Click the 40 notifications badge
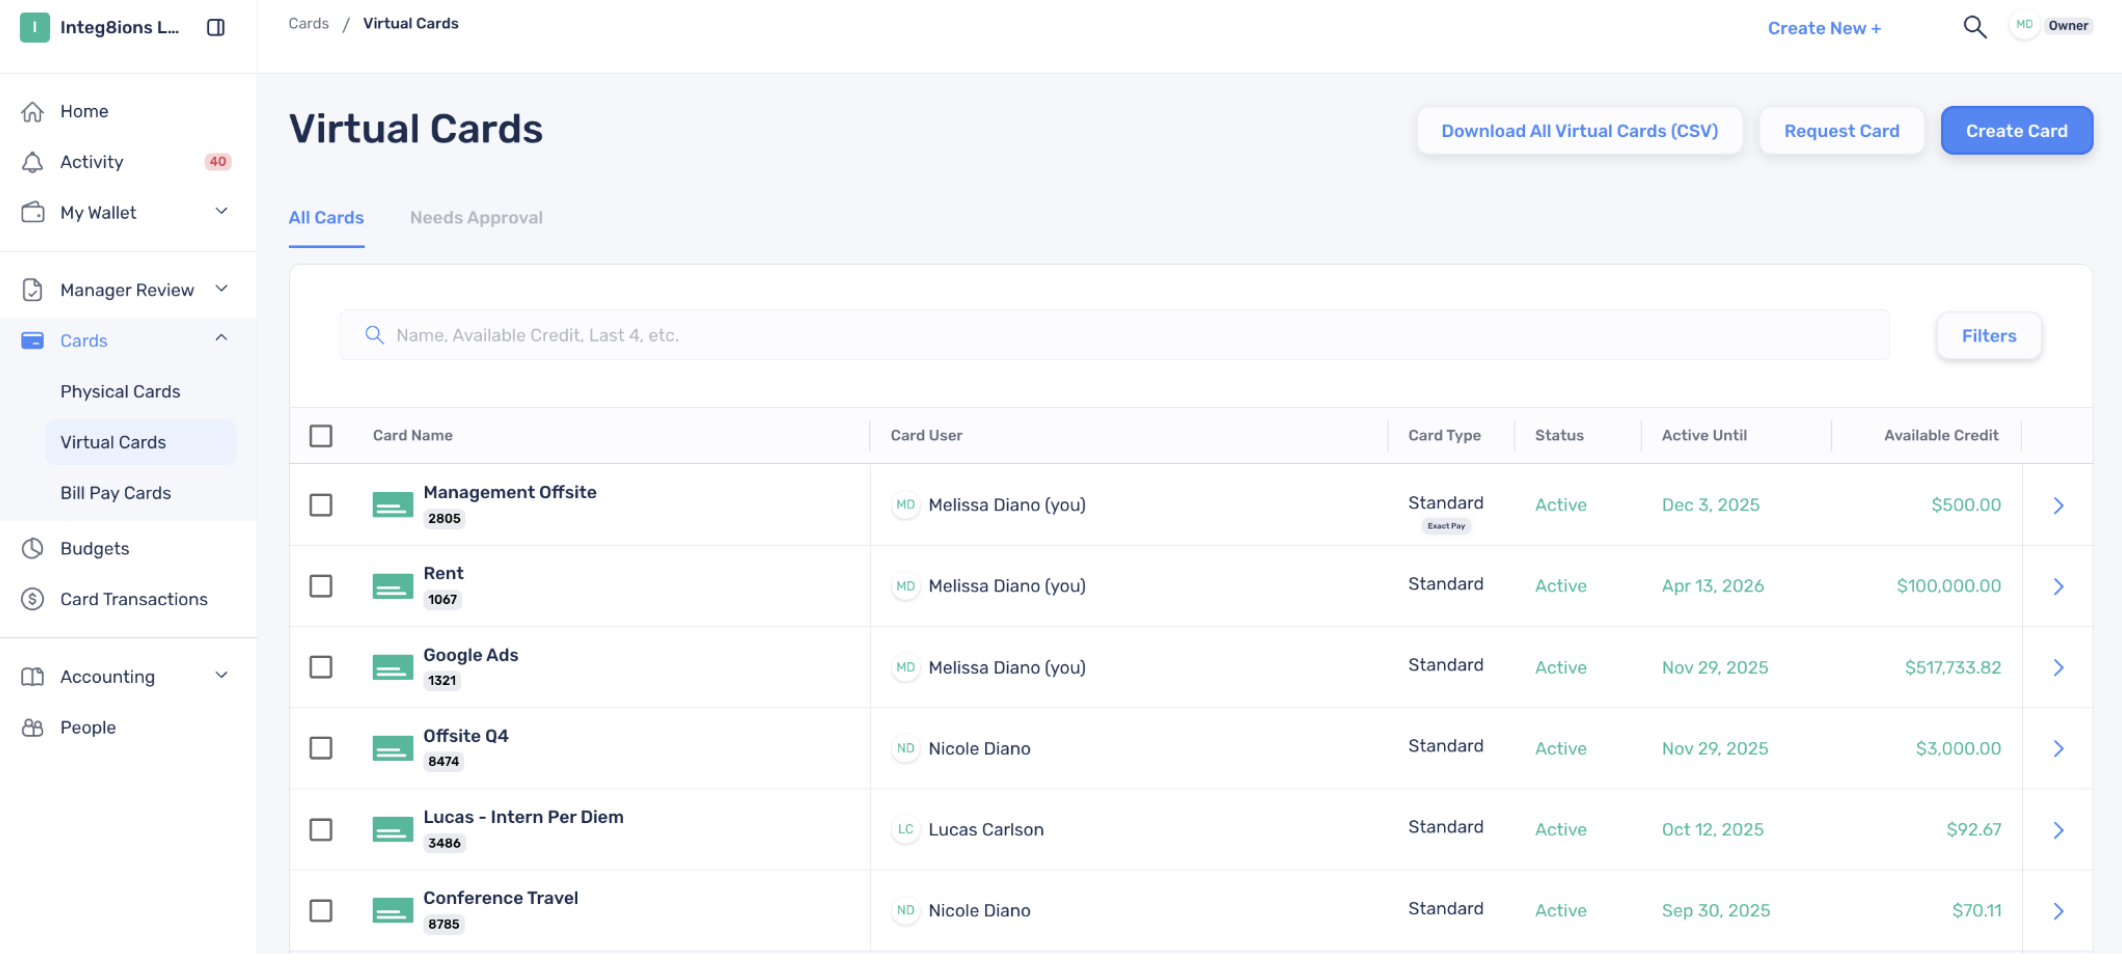This screenshot has width=2122, height=976. (218, 162)
